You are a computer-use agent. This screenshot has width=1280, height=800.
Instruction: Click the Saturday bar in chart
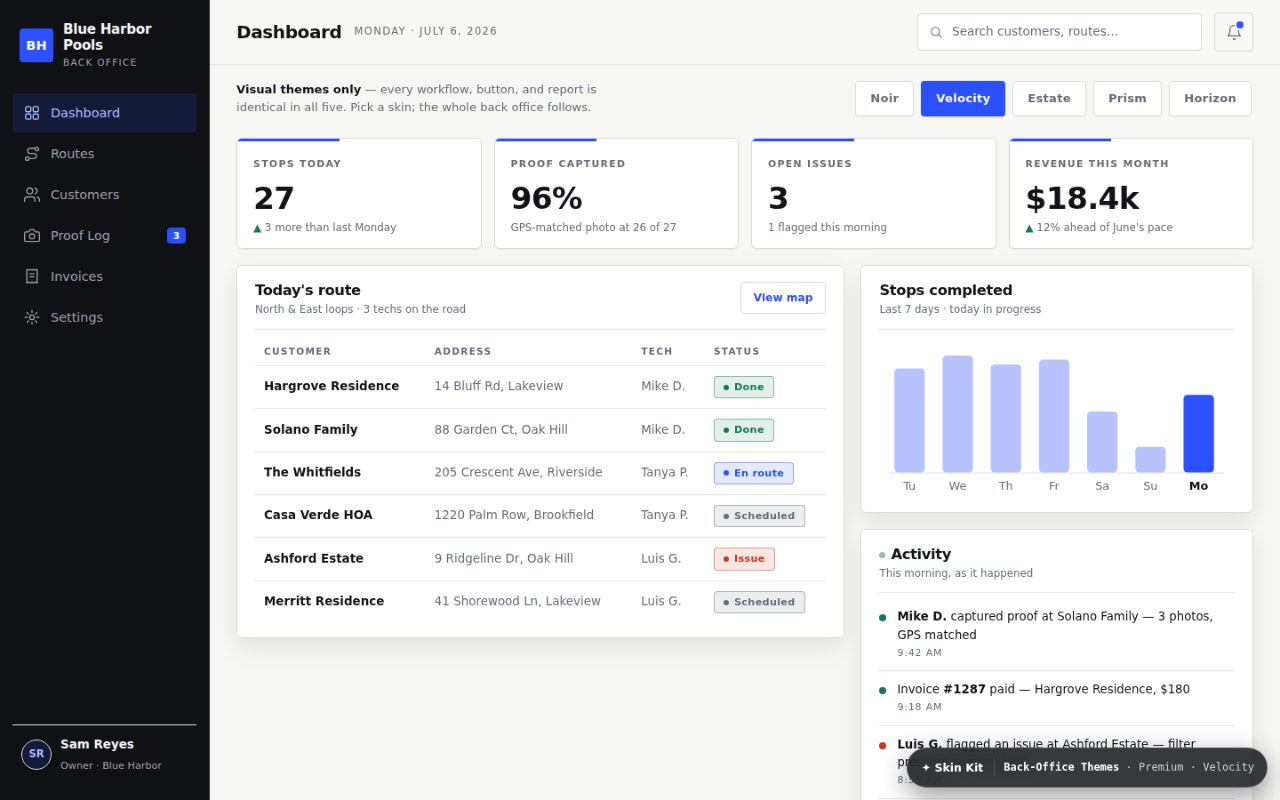click(x=1102, y=442)
